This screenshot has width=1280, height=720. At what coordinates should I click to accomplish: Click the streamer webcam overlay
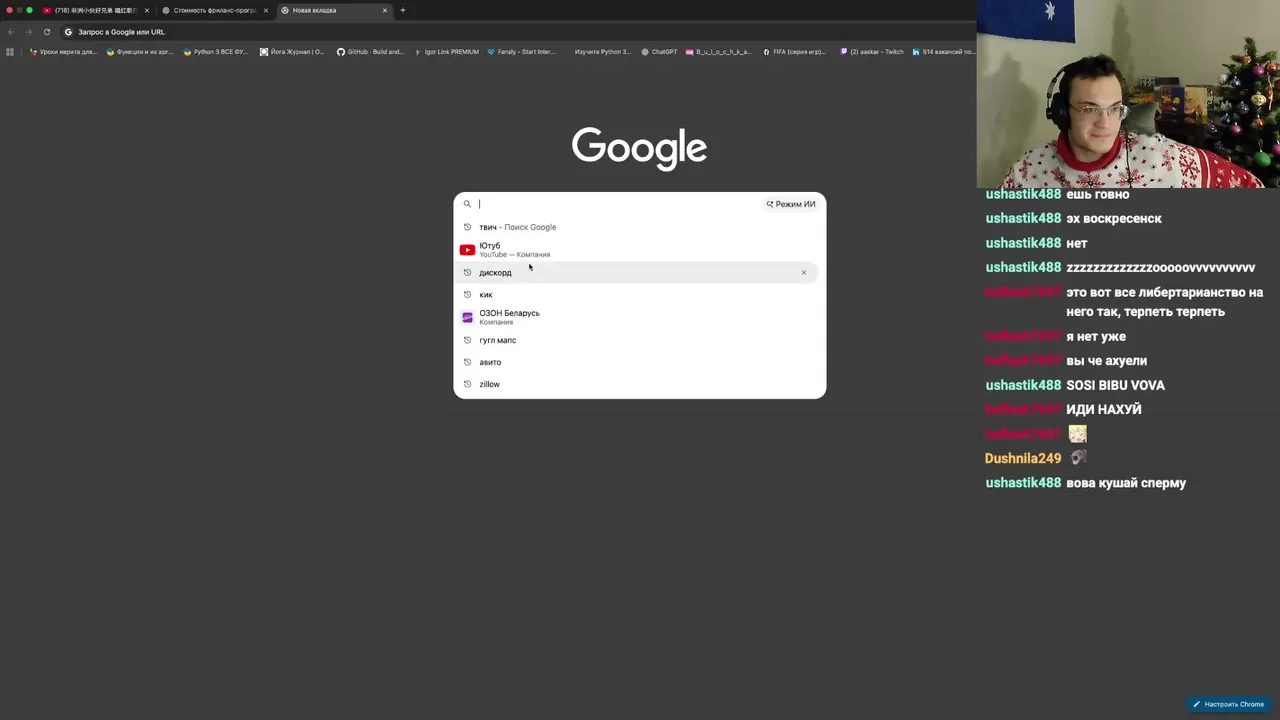(x=1128, y=94)
